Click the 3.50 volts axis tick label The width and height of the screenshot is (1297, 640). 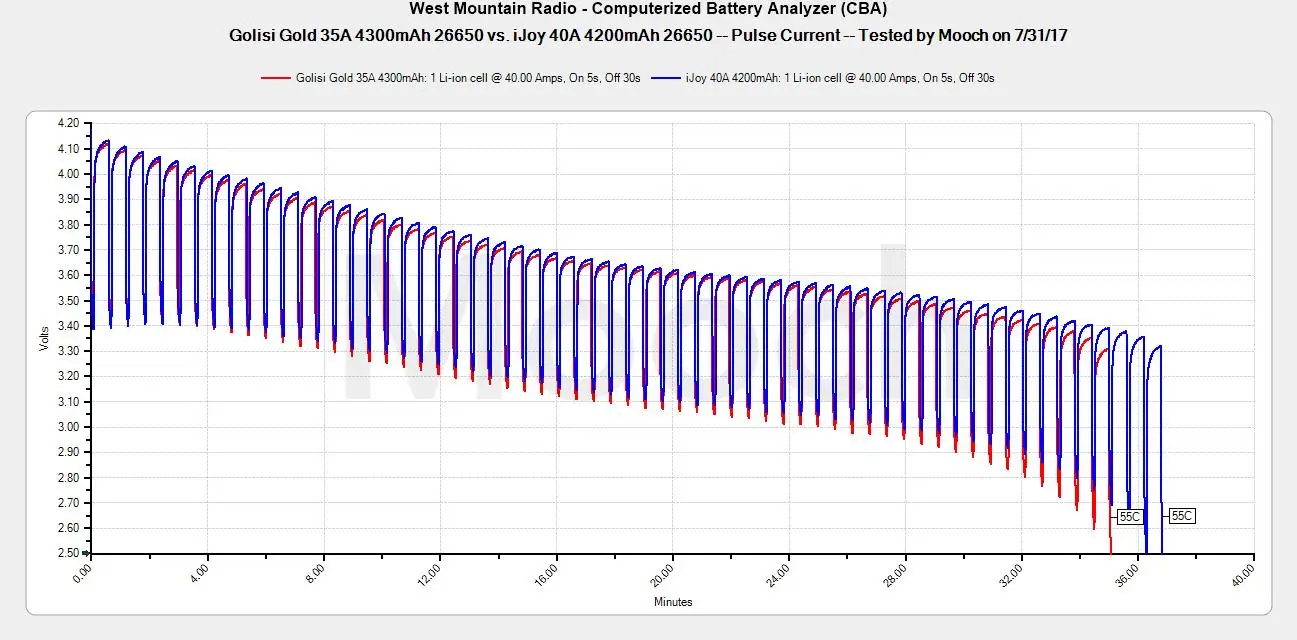pyautogui.click(x=68, y=300)
